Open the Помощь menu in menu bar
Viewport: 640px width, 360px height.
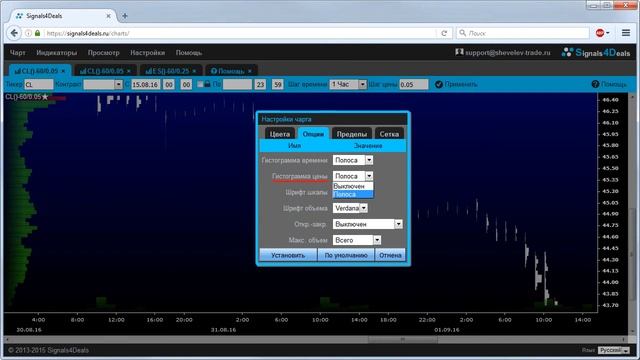[189, 53]
